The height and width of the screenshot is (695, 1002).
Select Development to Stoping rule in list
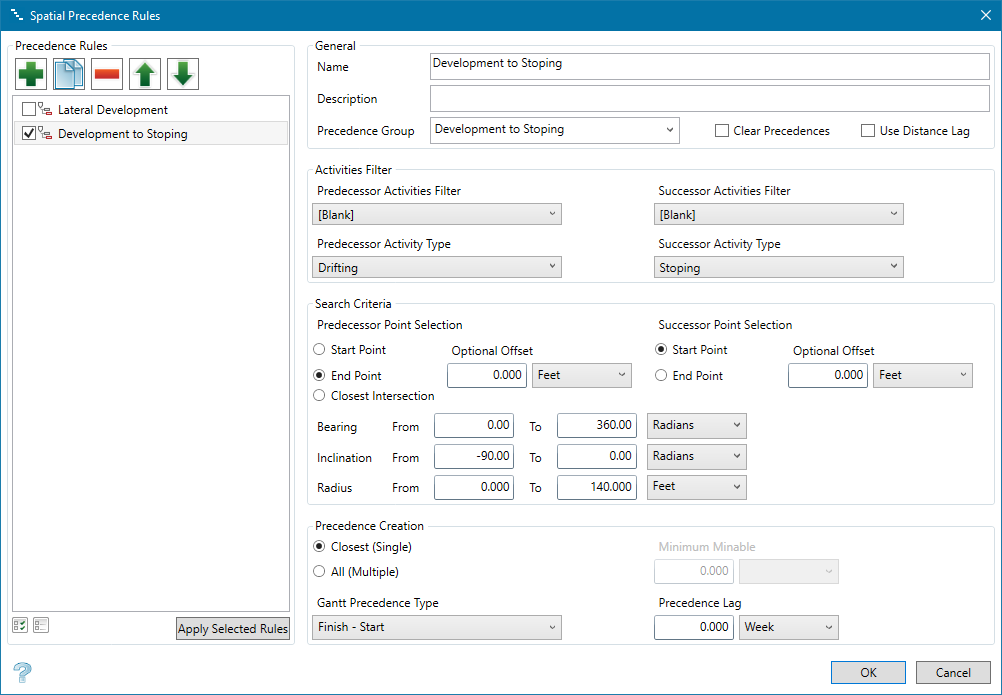(x=122, y=134)
